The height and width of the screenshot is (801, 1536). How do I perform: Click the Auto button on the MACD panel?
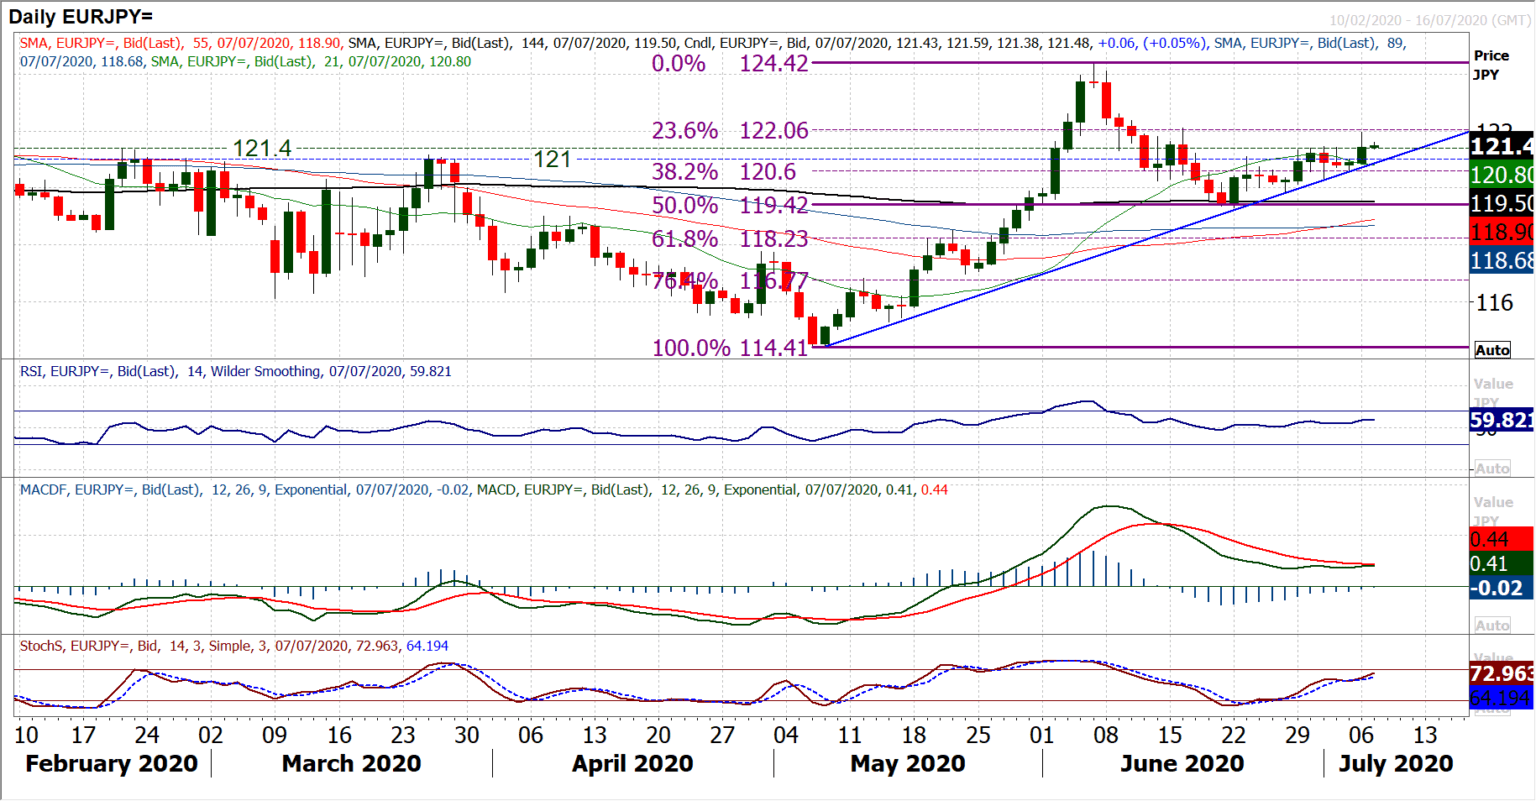click(1492, 626)
